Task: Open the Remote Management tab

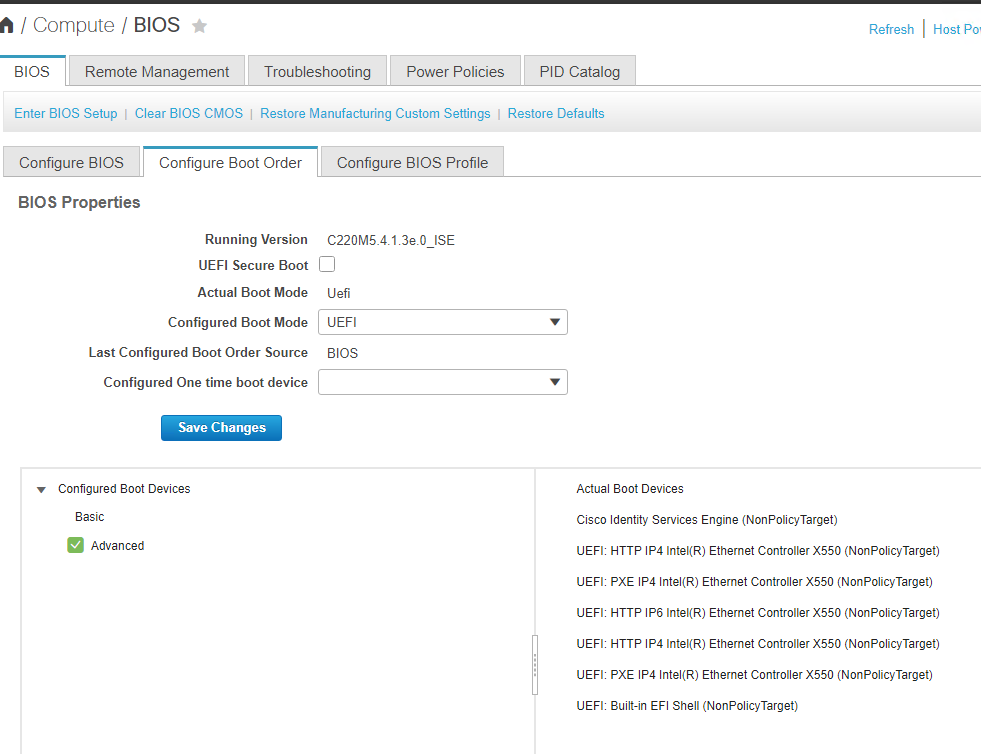Action: (x=157, y=71)
